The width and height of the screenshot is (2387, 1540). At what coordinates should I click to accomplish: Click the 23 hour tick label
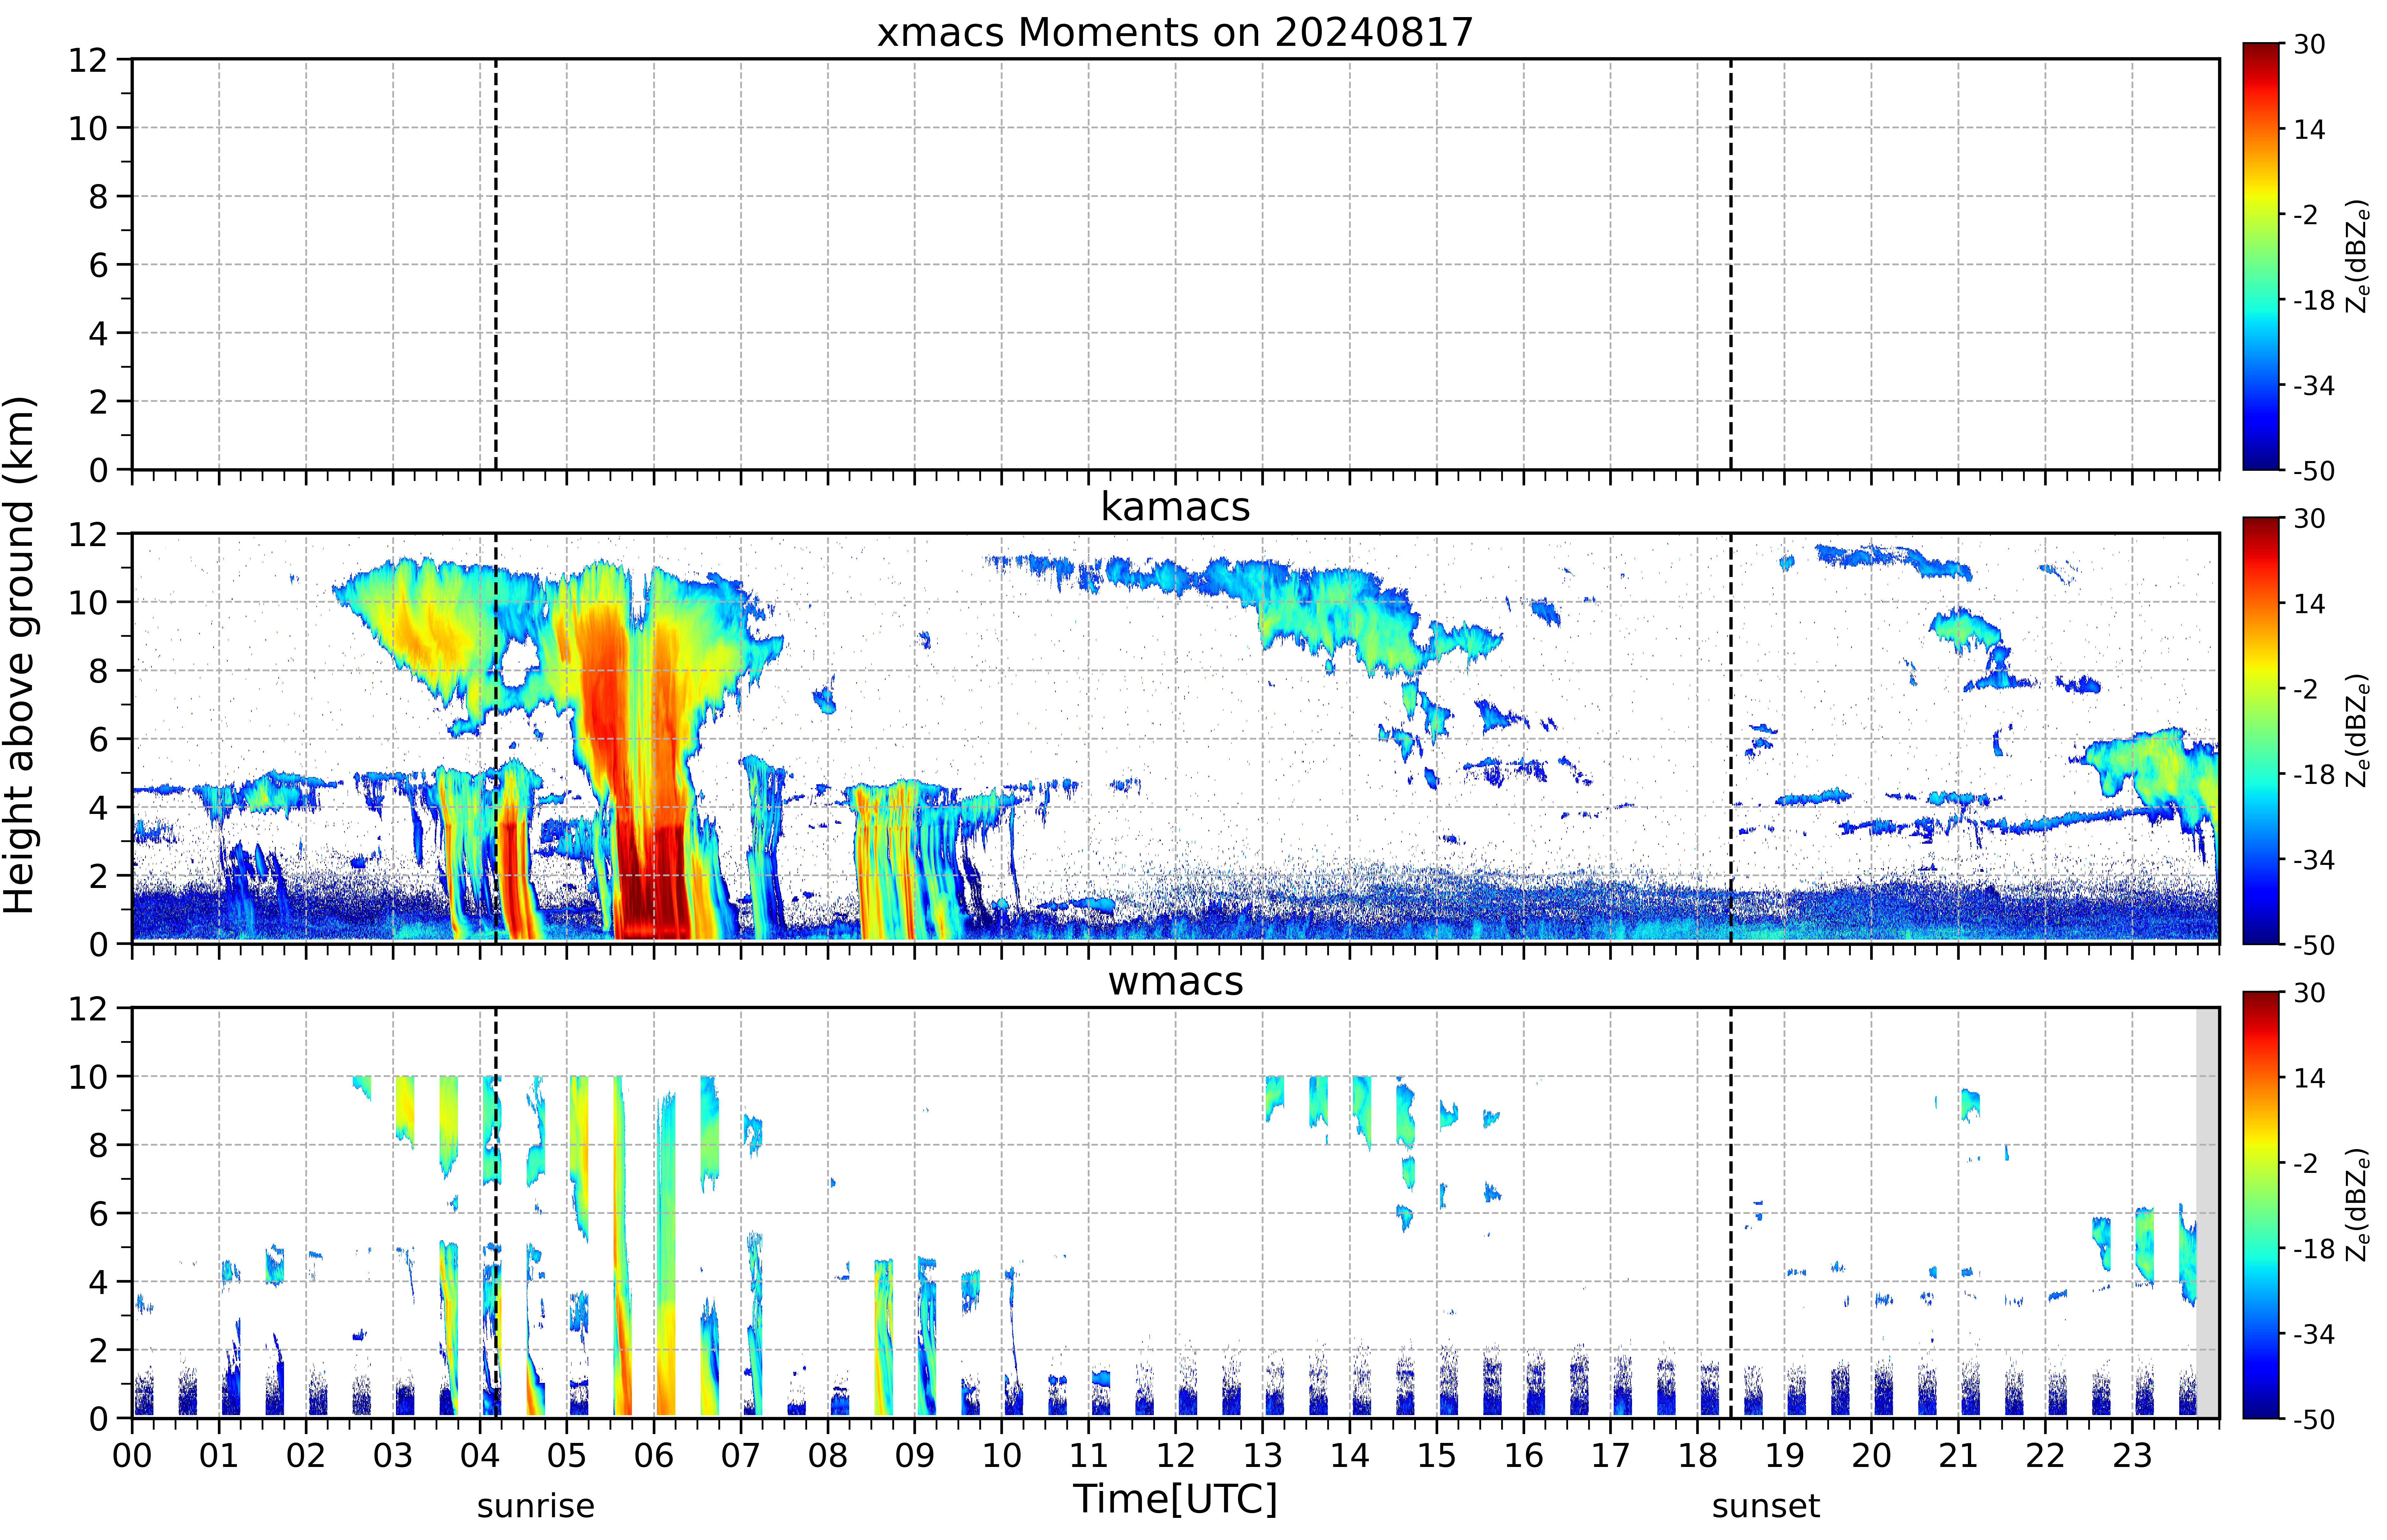click(2132, 1455)
